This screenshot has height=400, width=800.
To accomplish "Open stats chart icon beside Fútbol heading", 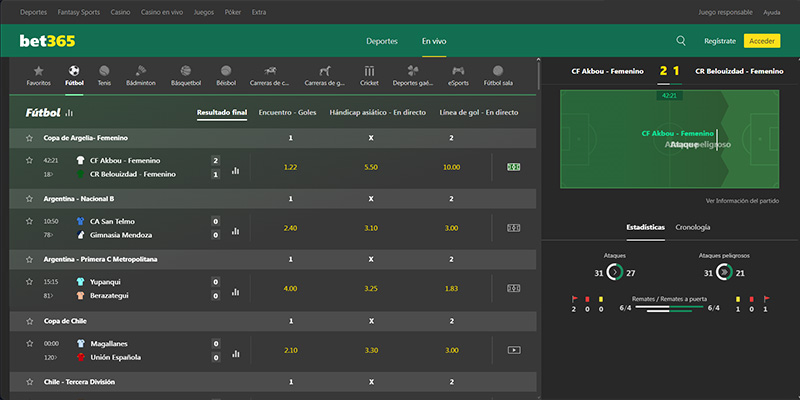I will point(69,113).
